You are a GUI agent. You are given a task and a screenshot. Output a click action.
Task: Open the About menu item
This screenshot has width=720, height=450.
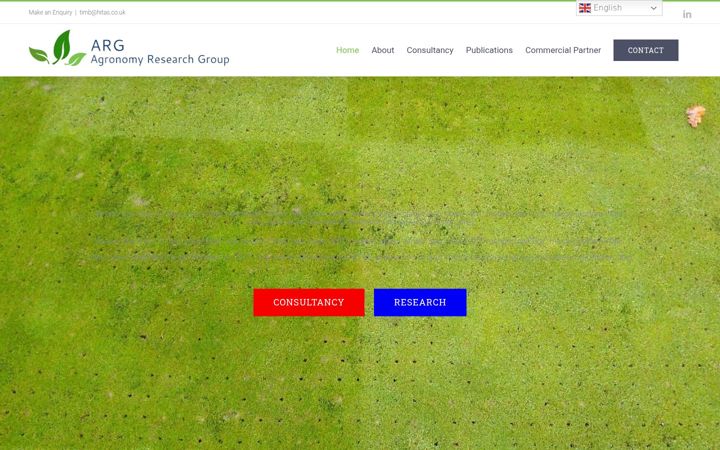(382, 50)
